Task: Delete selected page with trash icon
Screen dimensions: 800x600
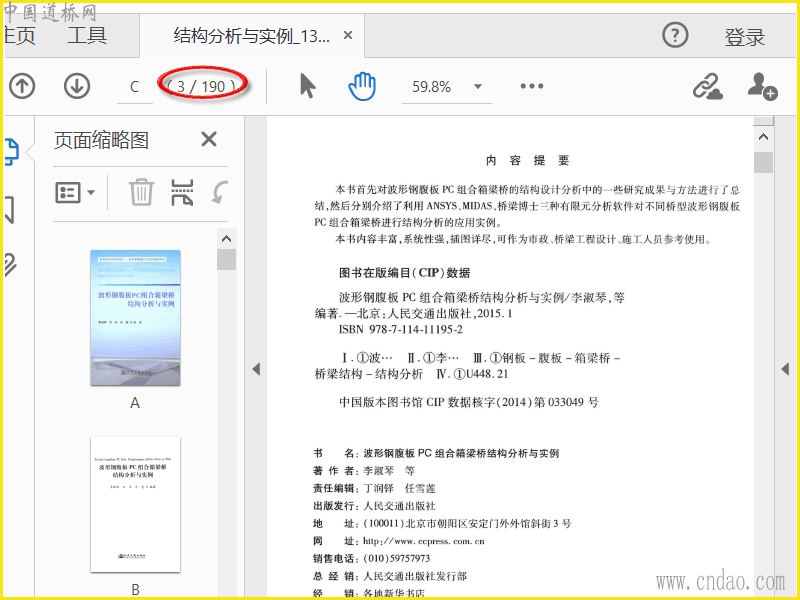Action: [141, 192]
